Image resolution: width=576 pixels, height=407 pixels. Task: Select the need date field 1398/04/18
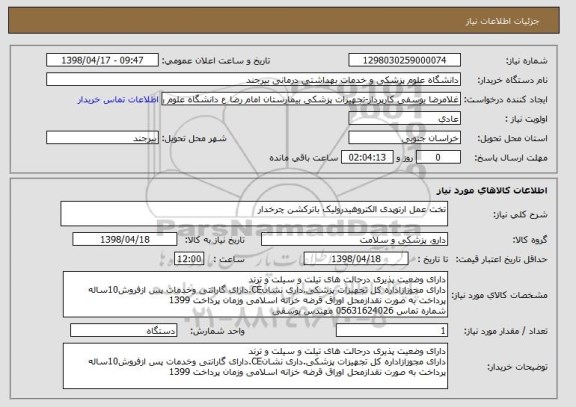125,240
